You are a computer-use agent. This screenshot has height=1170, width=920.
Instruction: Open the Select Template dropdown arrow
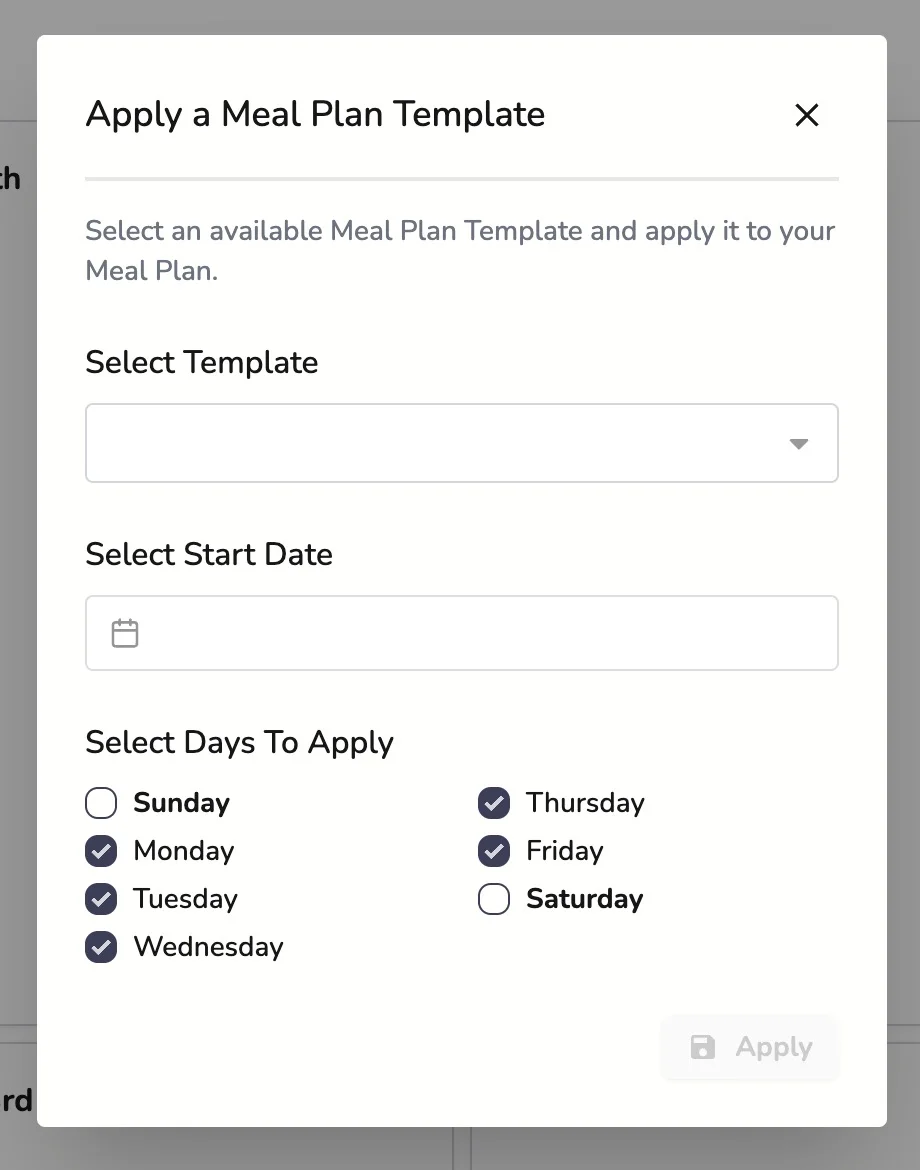[798, 444]
